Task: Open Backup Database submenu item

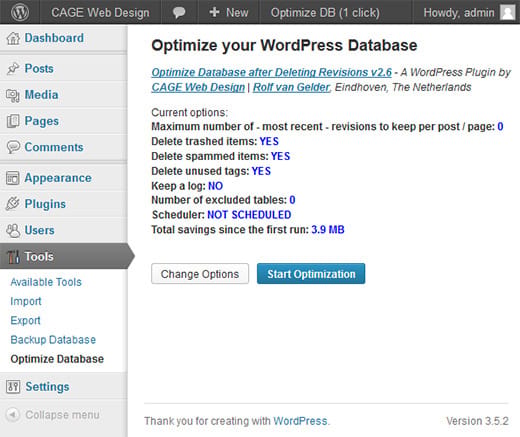Action: tap(53, 340)
